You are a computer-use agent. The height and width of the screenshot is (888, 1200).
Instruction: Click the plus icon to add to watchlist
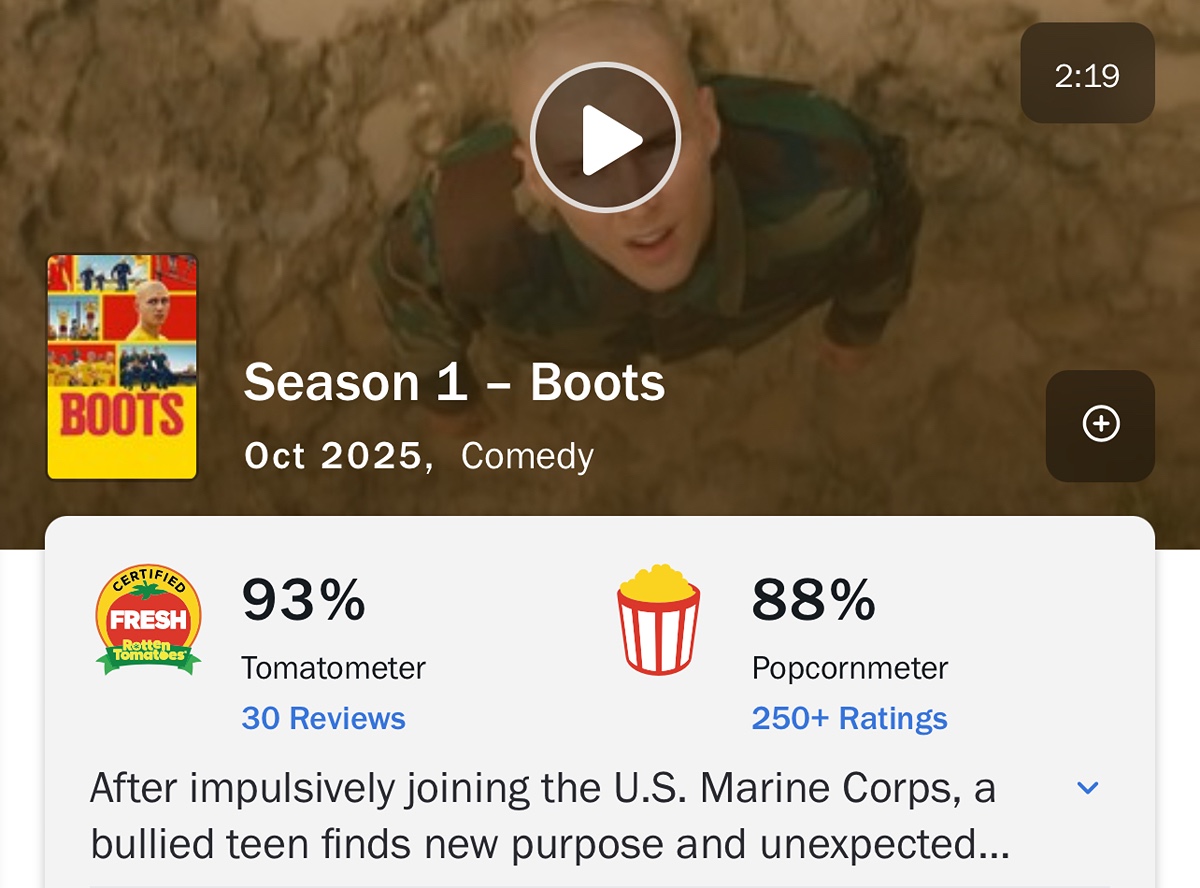[x=1100, y=425]
